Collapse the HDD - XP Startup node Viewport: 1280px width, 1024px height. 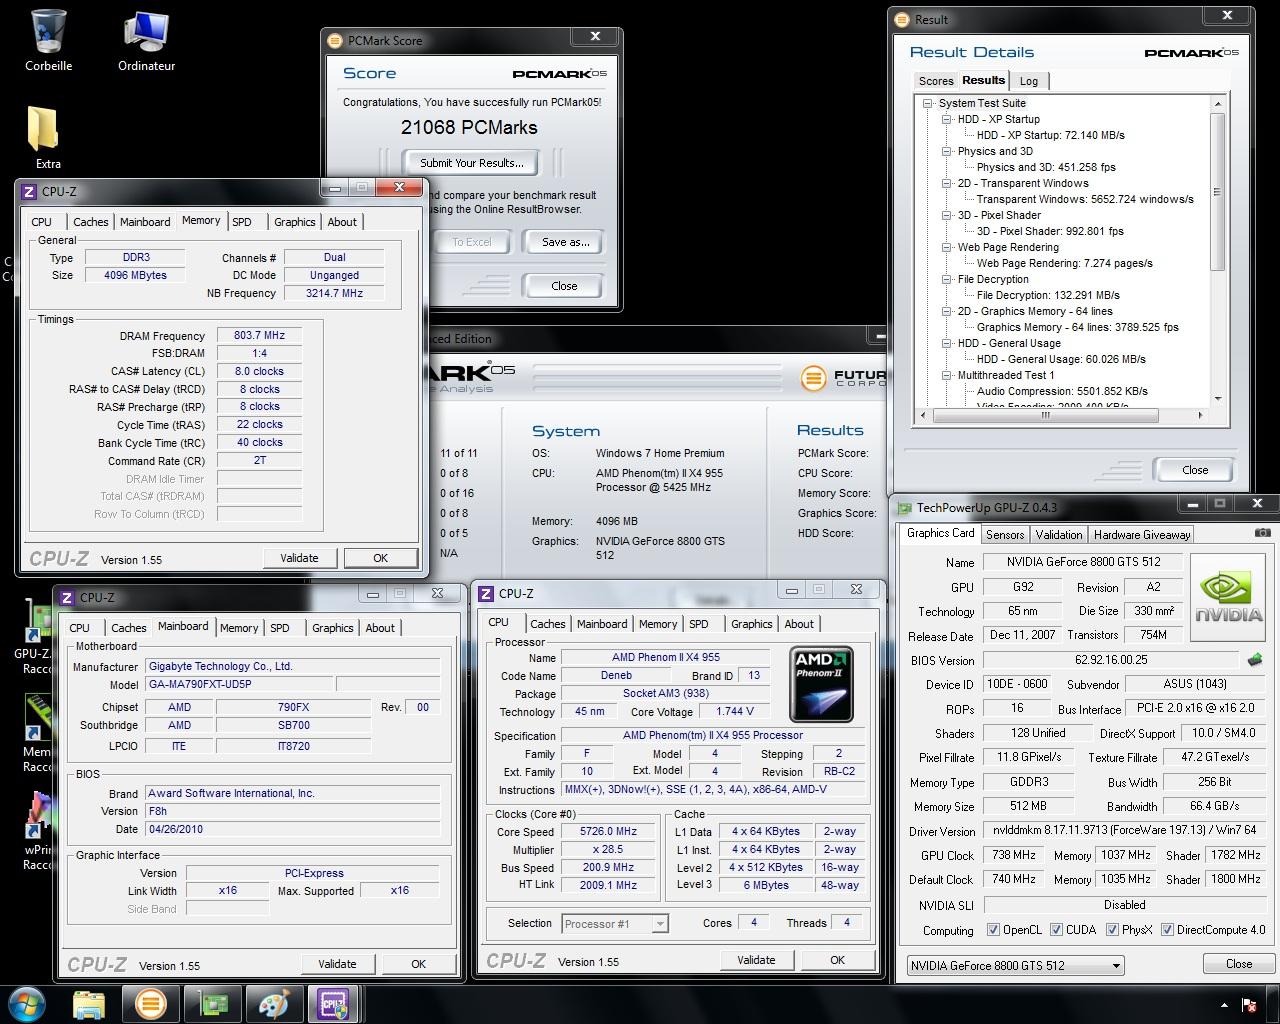(946, 119)
